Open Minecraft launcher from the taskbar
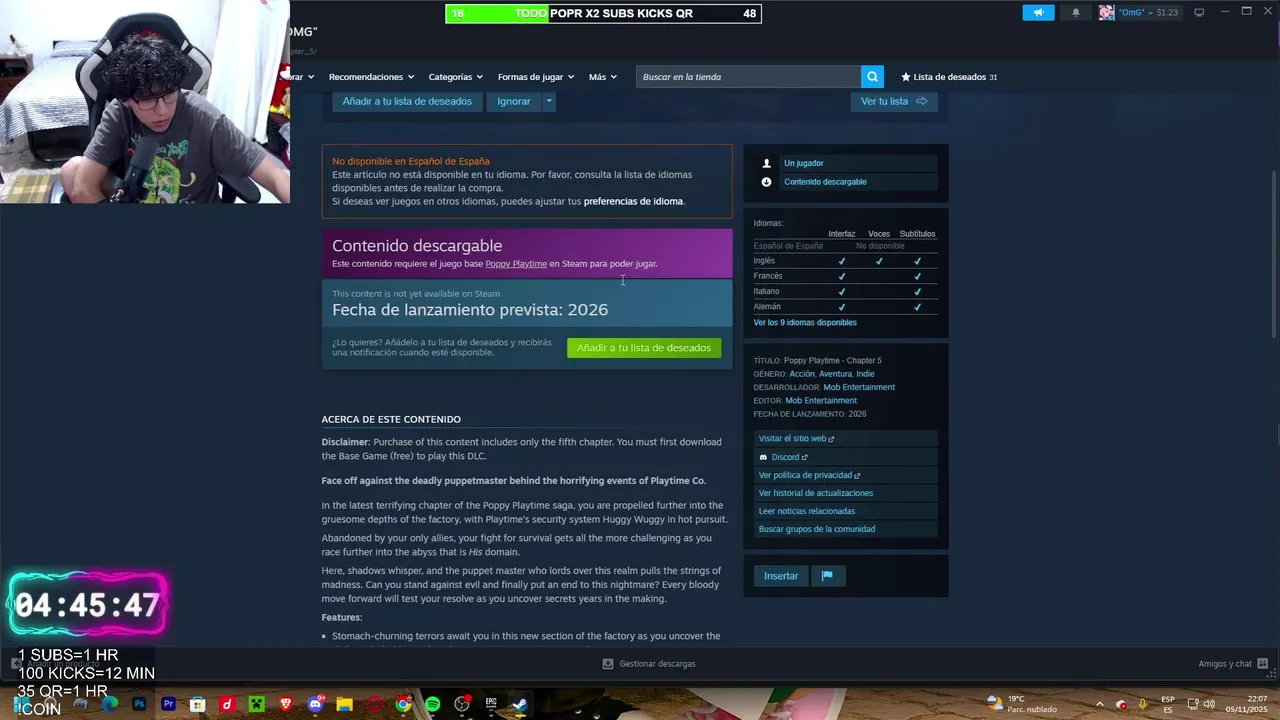The width and height of the screenshot is (1280, 720). 256,704
